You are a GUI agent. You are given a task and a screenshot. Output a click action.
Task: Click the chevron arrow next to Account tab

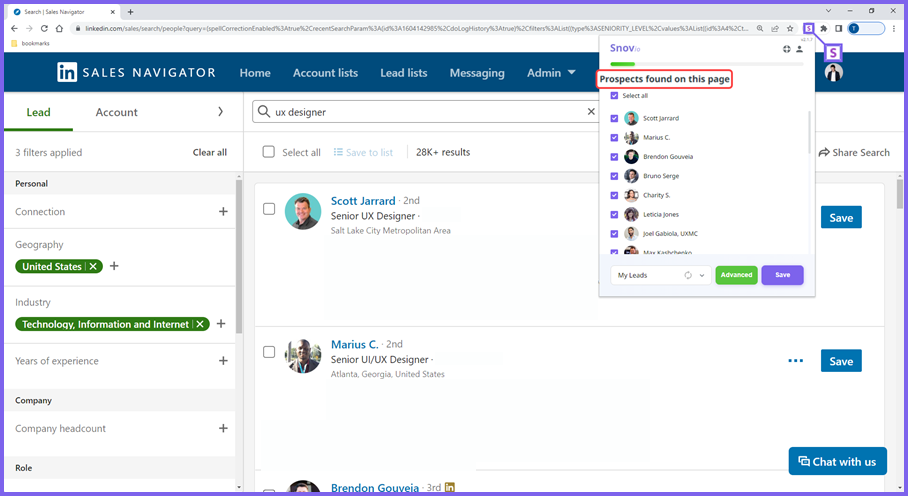pyautogui.click(x=220, y=111)
